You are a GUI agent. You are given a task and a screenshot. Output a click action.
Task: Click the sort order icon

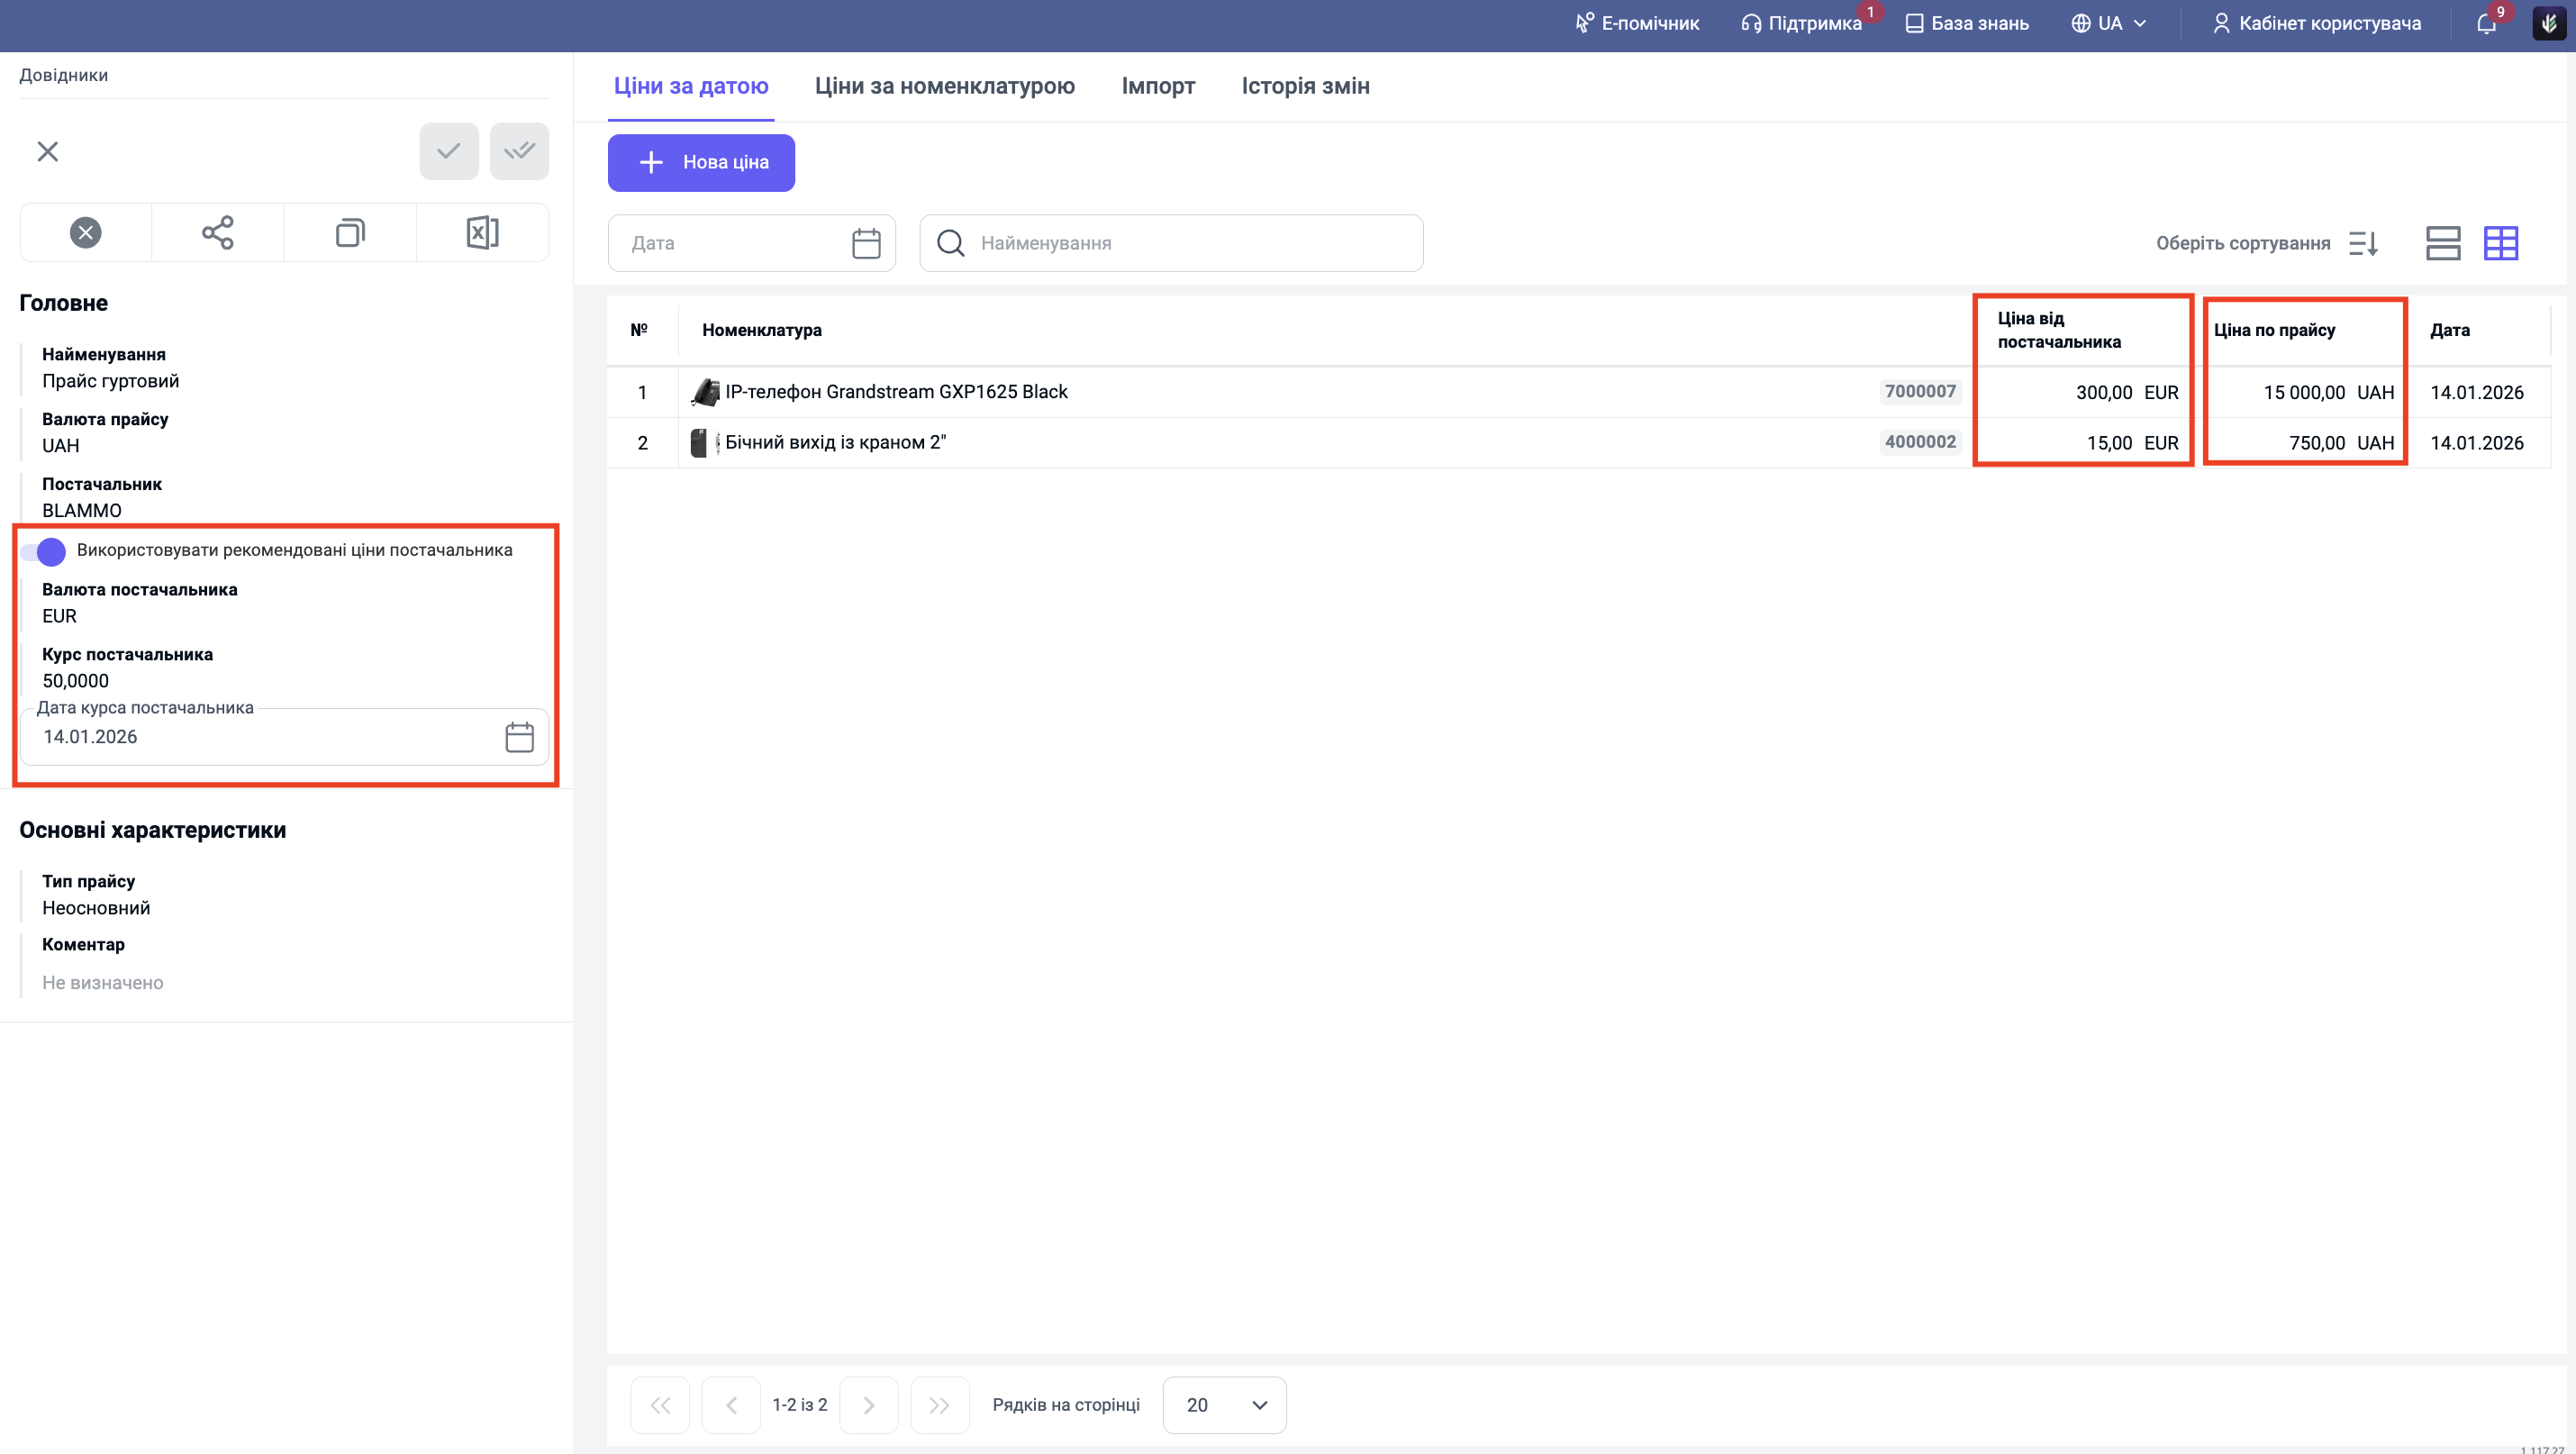pyautogui.click(x=2363, y=243)
